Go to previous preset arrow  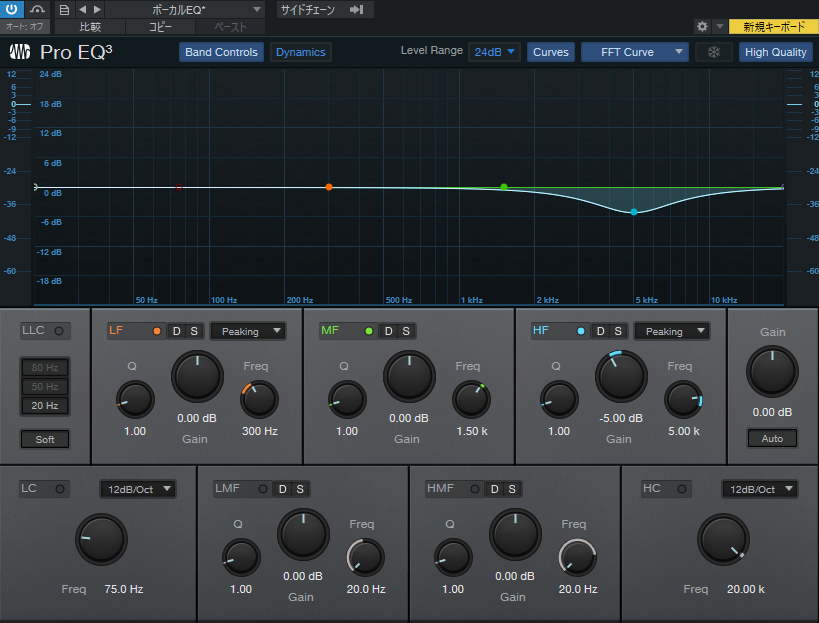82,9
